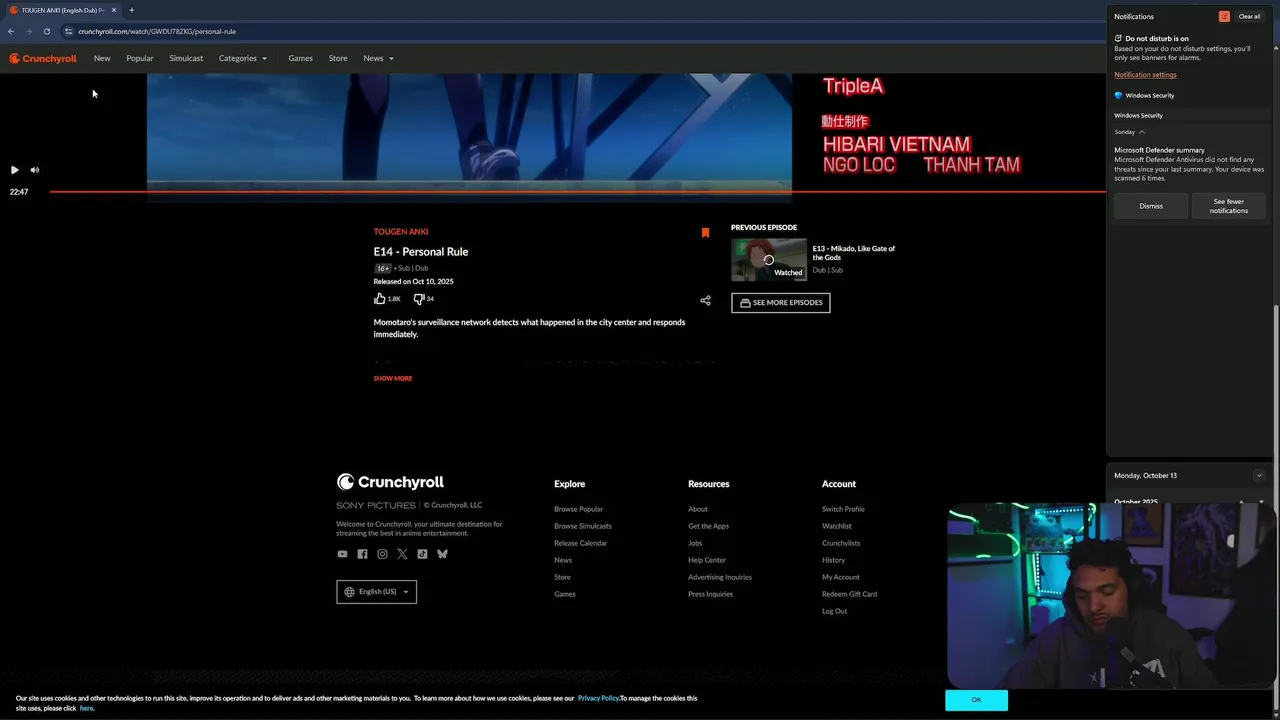1280x720 pixels.
Task: Open the Crunchyroll home logo in the header
Action: coord(43,58)
